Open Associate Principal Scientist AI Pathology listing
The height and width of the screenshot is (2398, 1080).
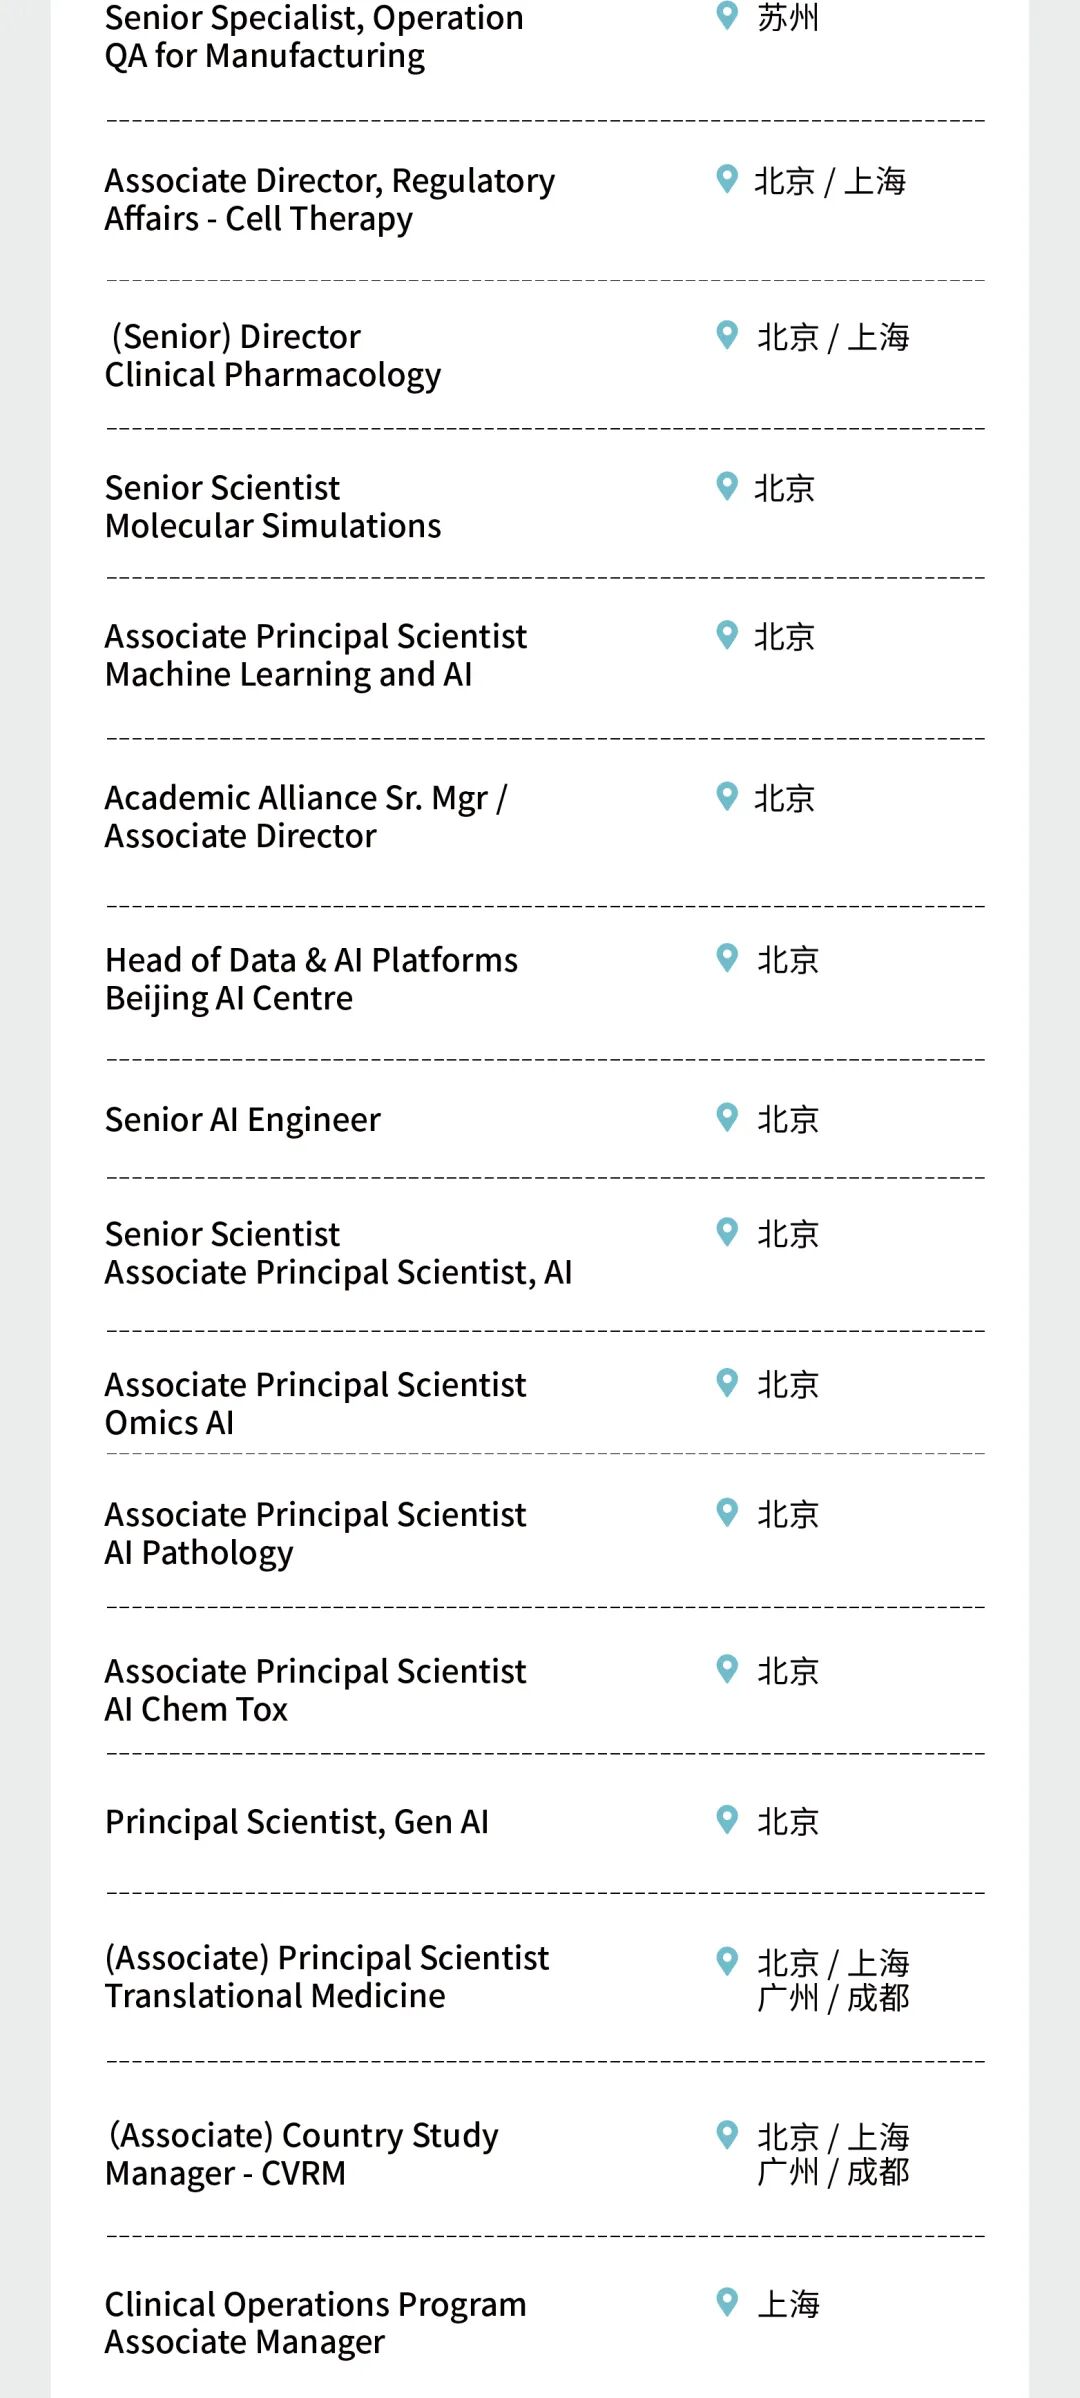316,1534
